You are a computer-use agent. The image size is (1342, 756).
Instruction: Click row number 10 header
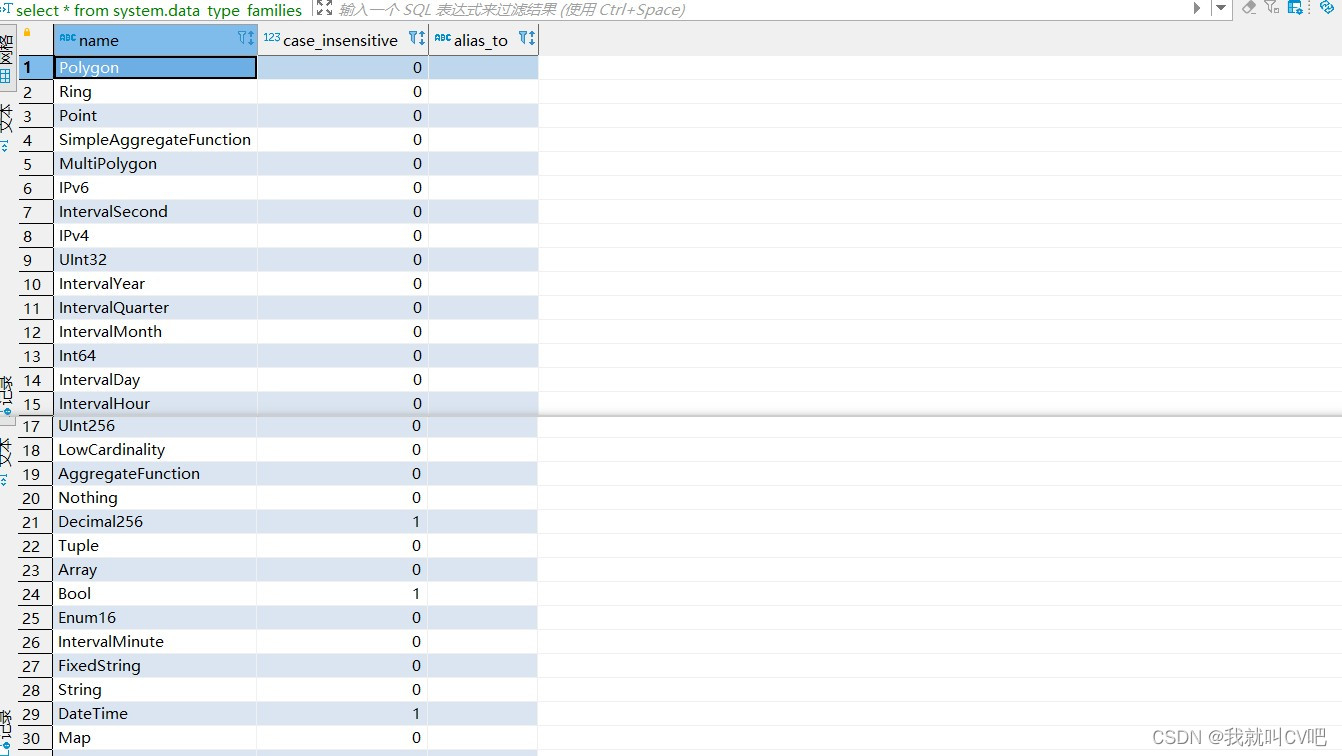pos(36,284)
